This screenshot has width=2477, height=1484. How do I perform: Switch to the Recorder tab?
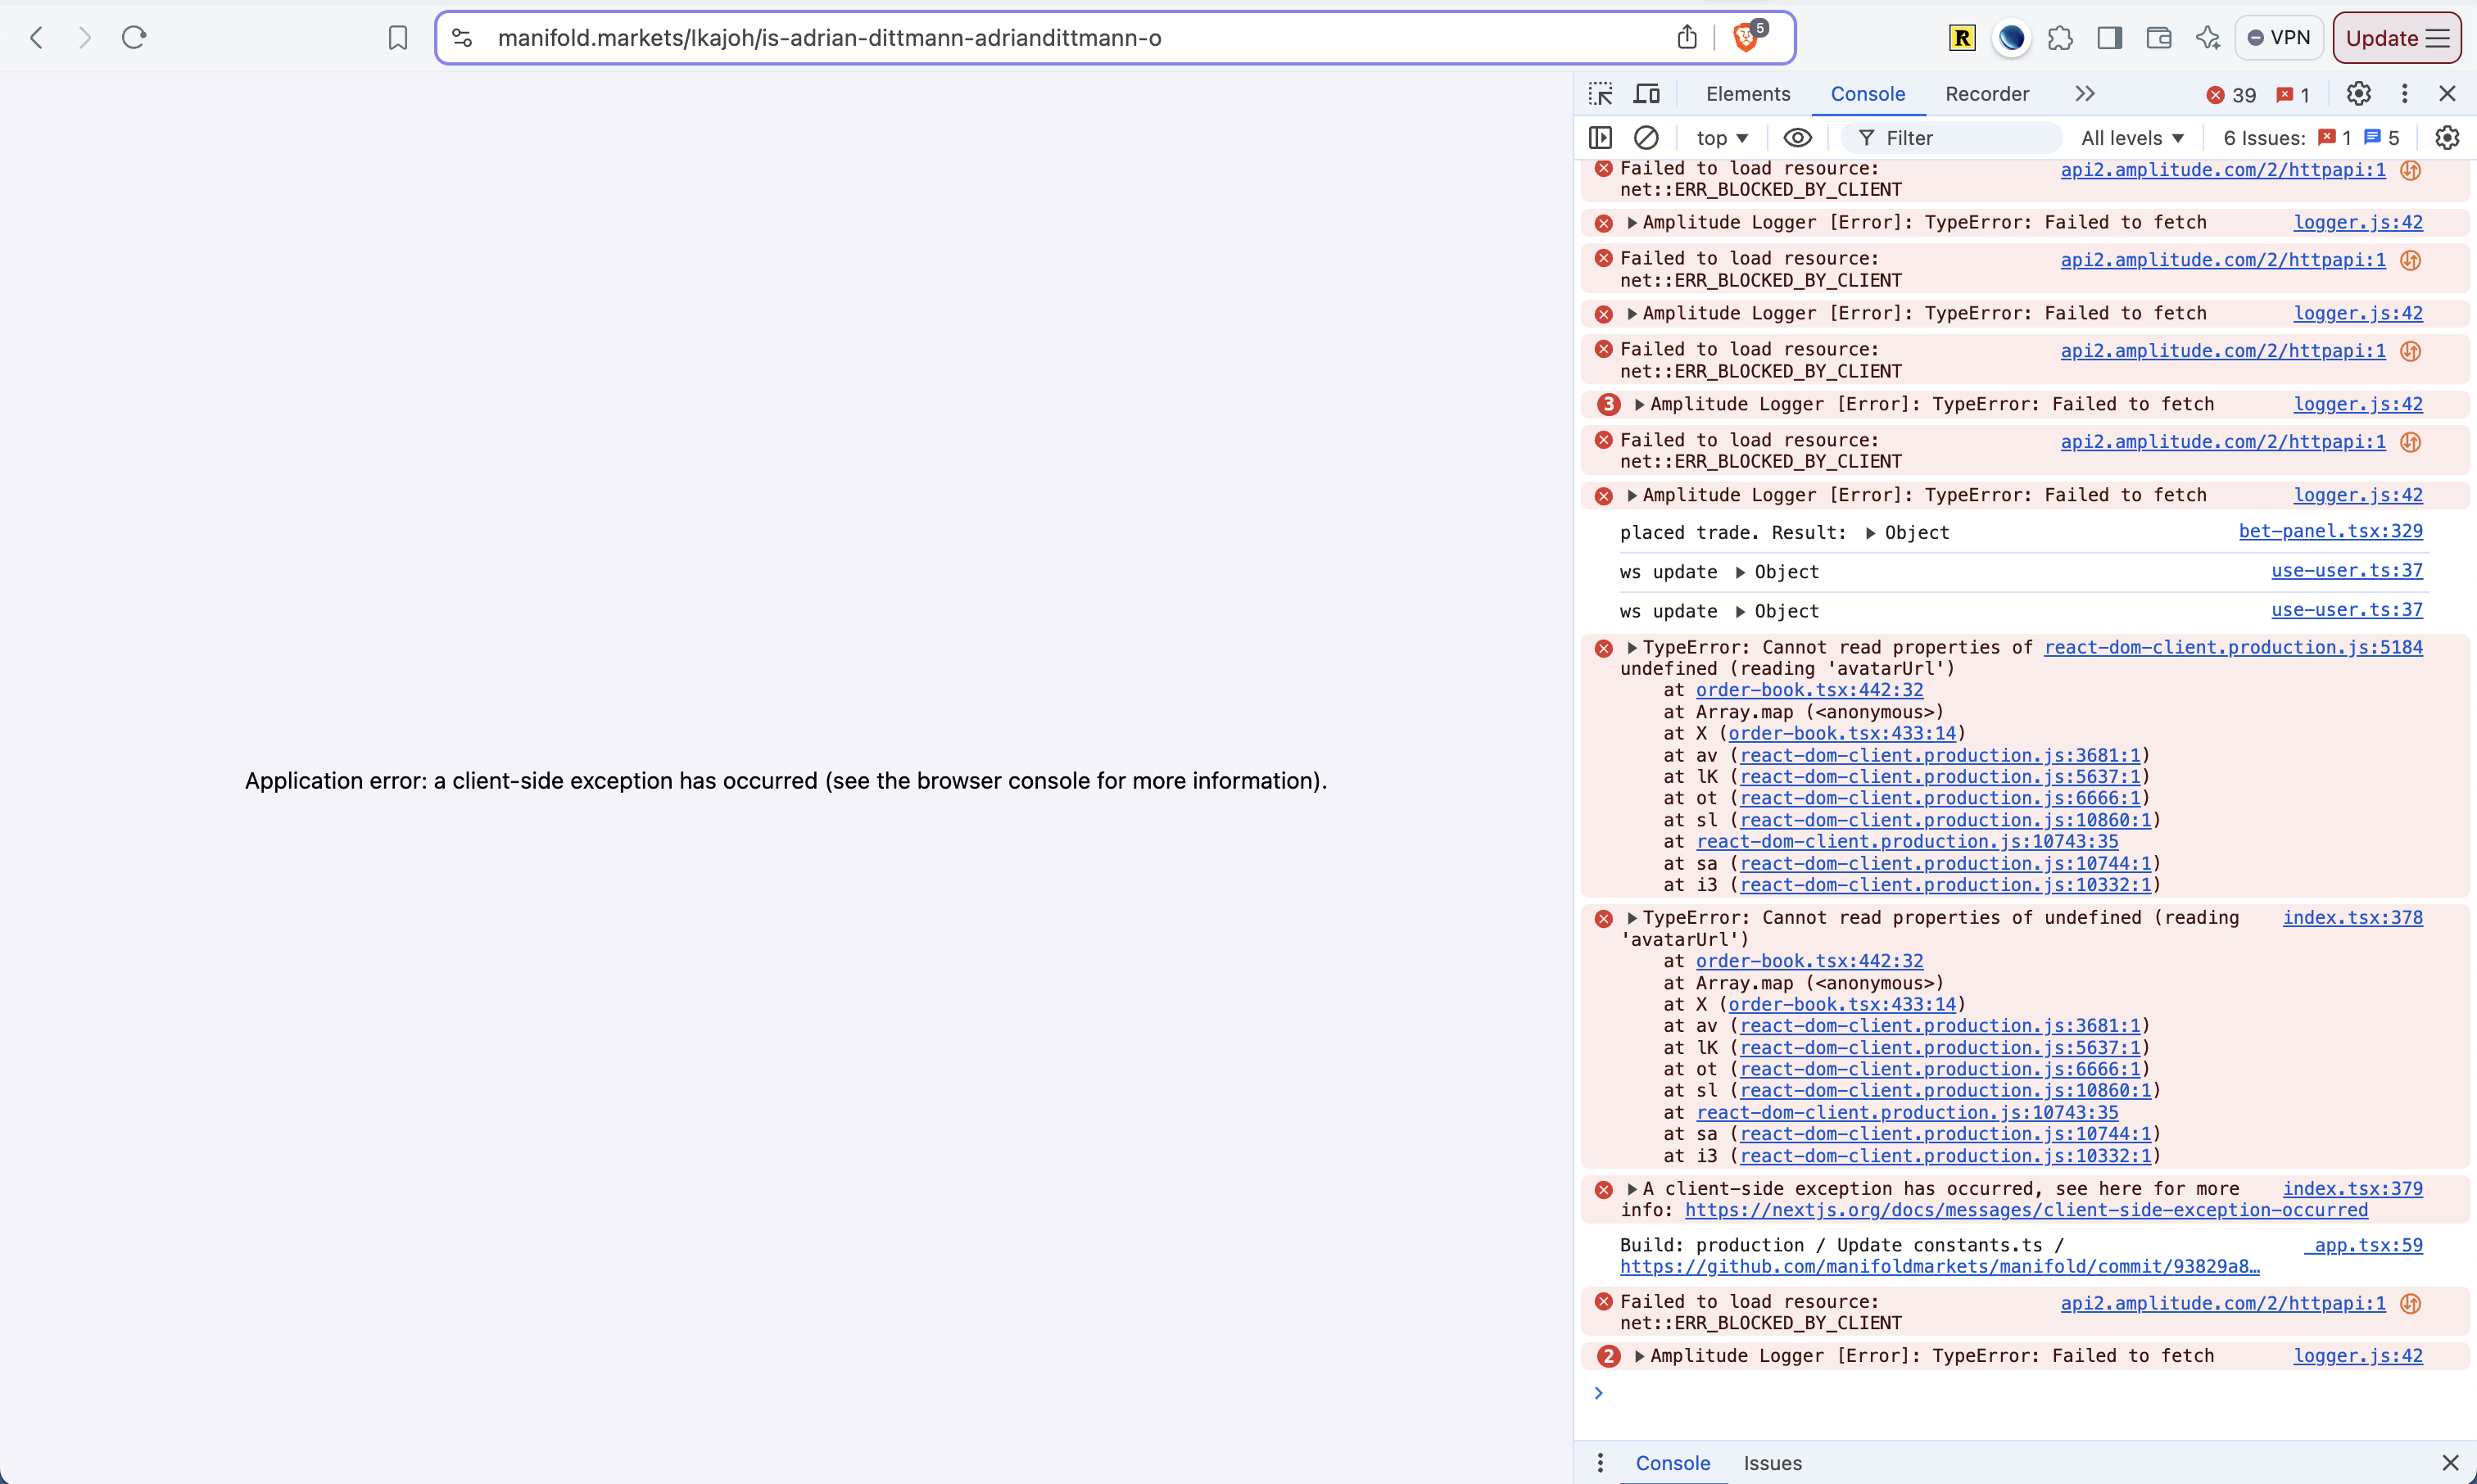1987,94
